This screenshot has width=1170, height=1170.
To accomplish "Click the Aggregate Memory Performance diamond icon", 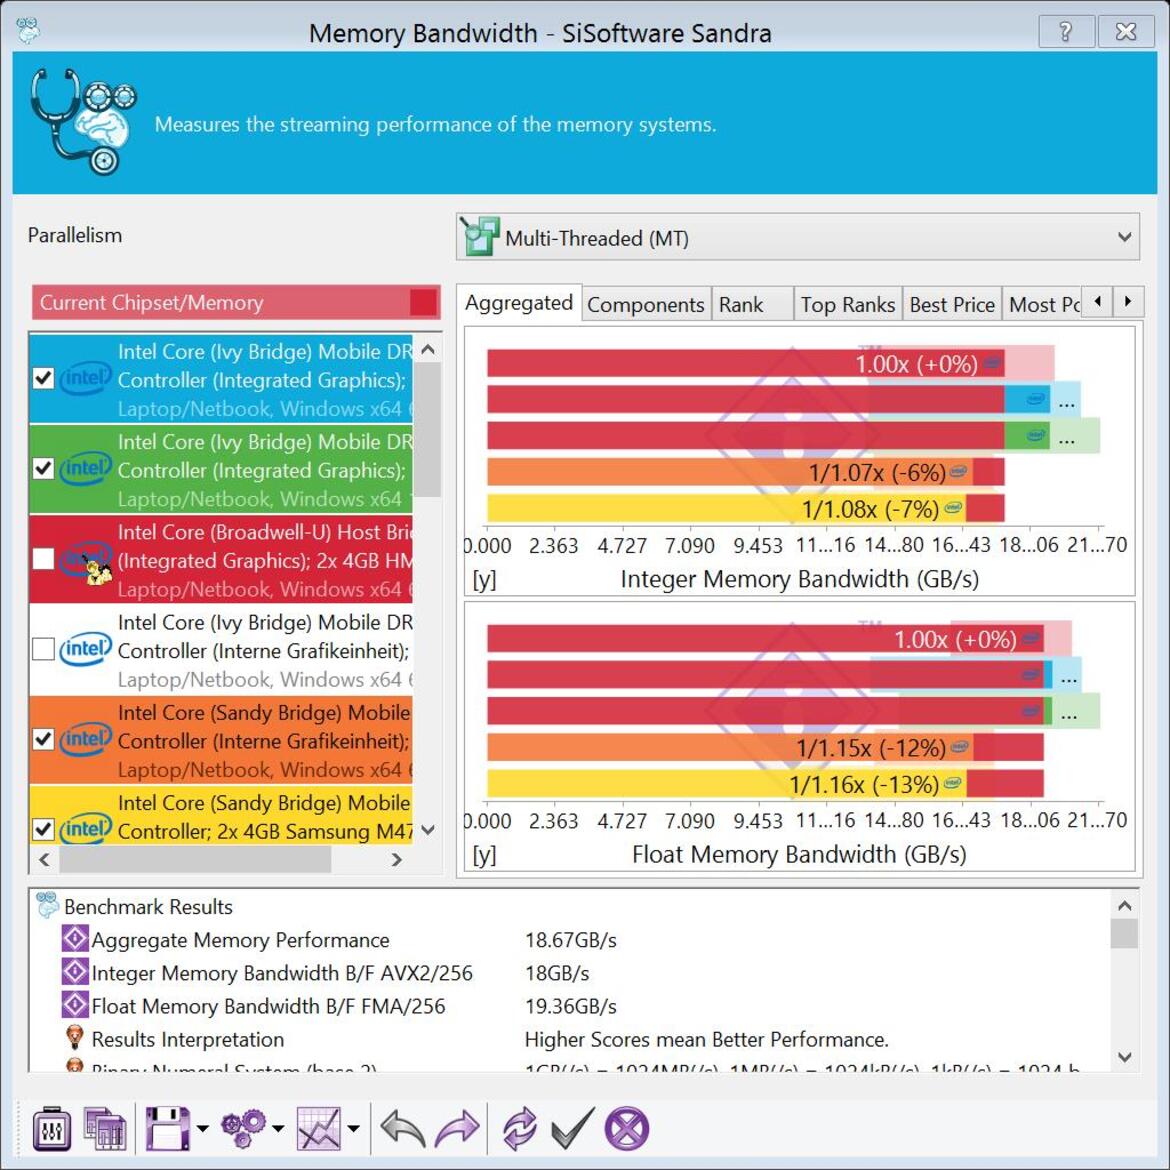I will click(75, 938).
